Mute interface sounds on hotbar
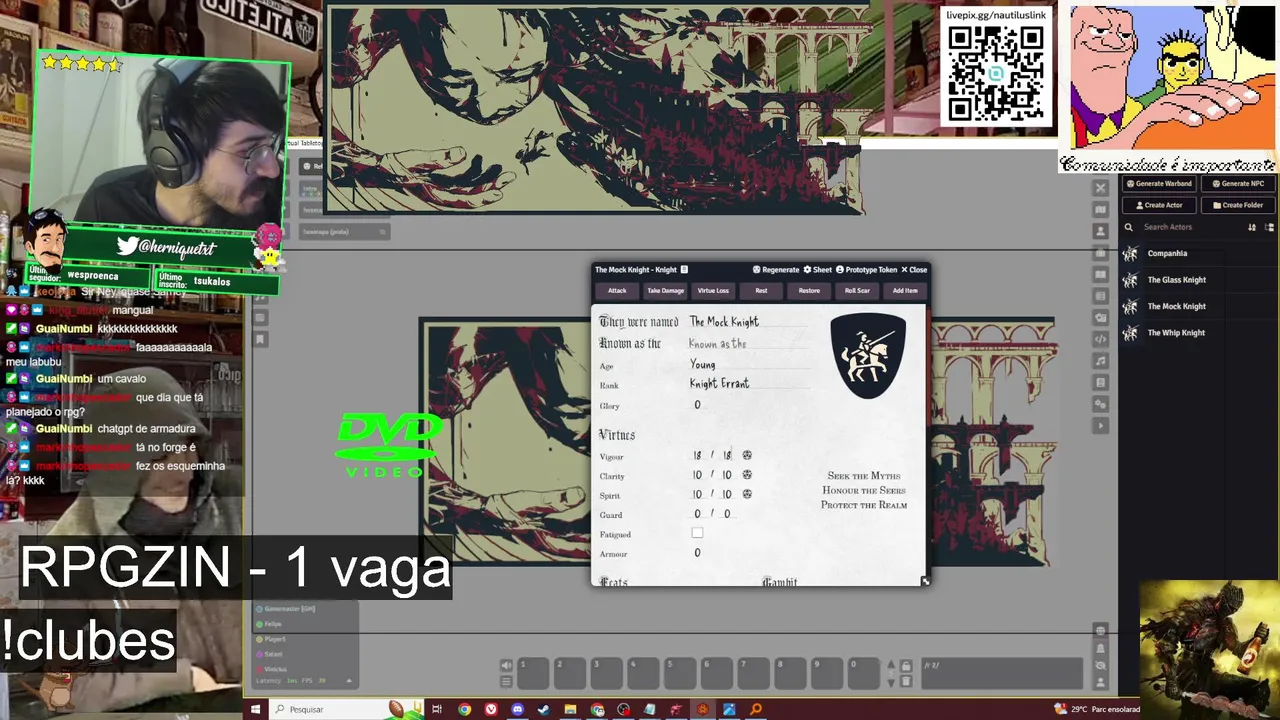Screen dimensions: 1280x720 [x=506, y=665]
